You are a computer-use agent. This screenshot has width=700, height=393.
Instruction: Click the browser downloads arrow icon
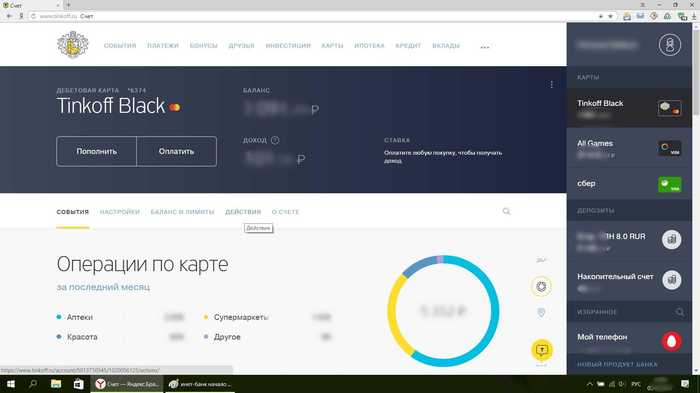click(694, 16)
